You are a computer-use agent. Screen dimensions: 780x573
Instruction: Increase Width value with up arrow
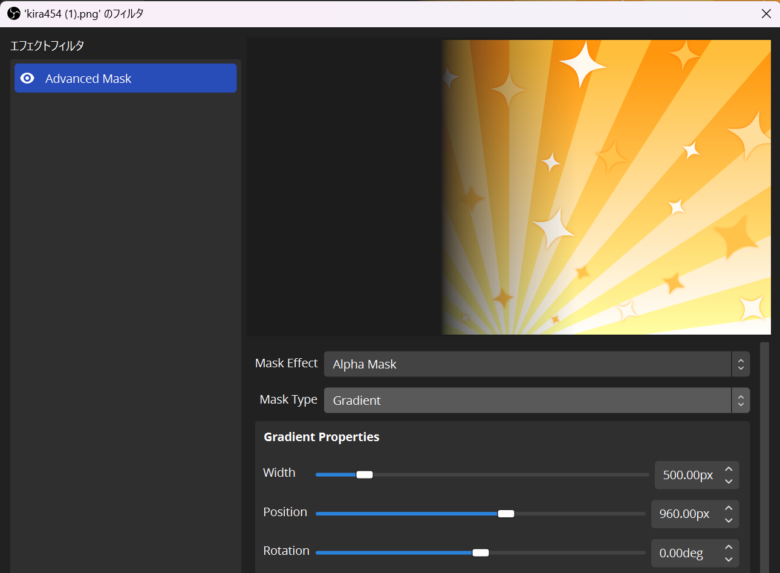tap(729, 468)
